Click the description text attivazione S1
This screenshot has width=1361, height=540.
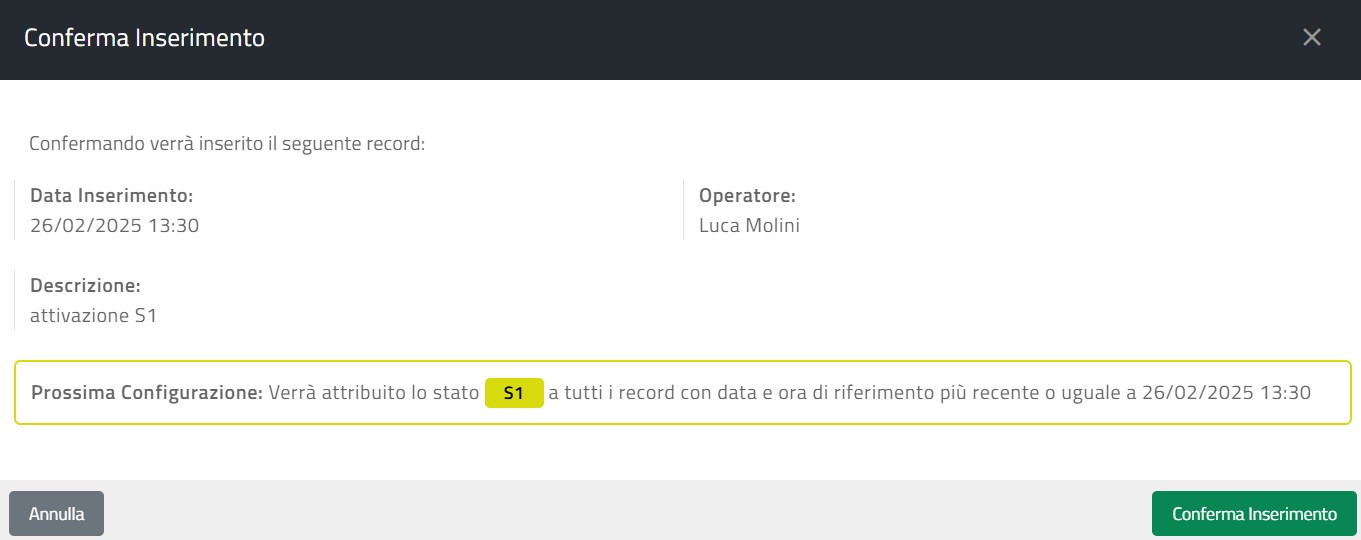click(93, 316)
